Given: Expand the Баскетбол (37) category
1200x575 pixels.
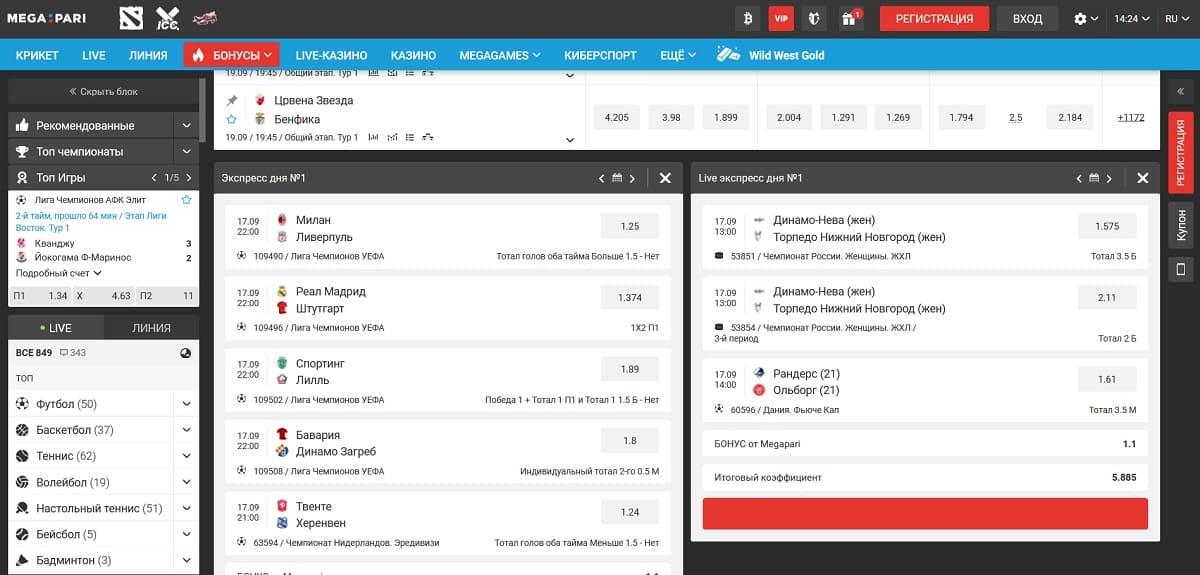Looking at the screenshot, I should click(x=186, y=430).
